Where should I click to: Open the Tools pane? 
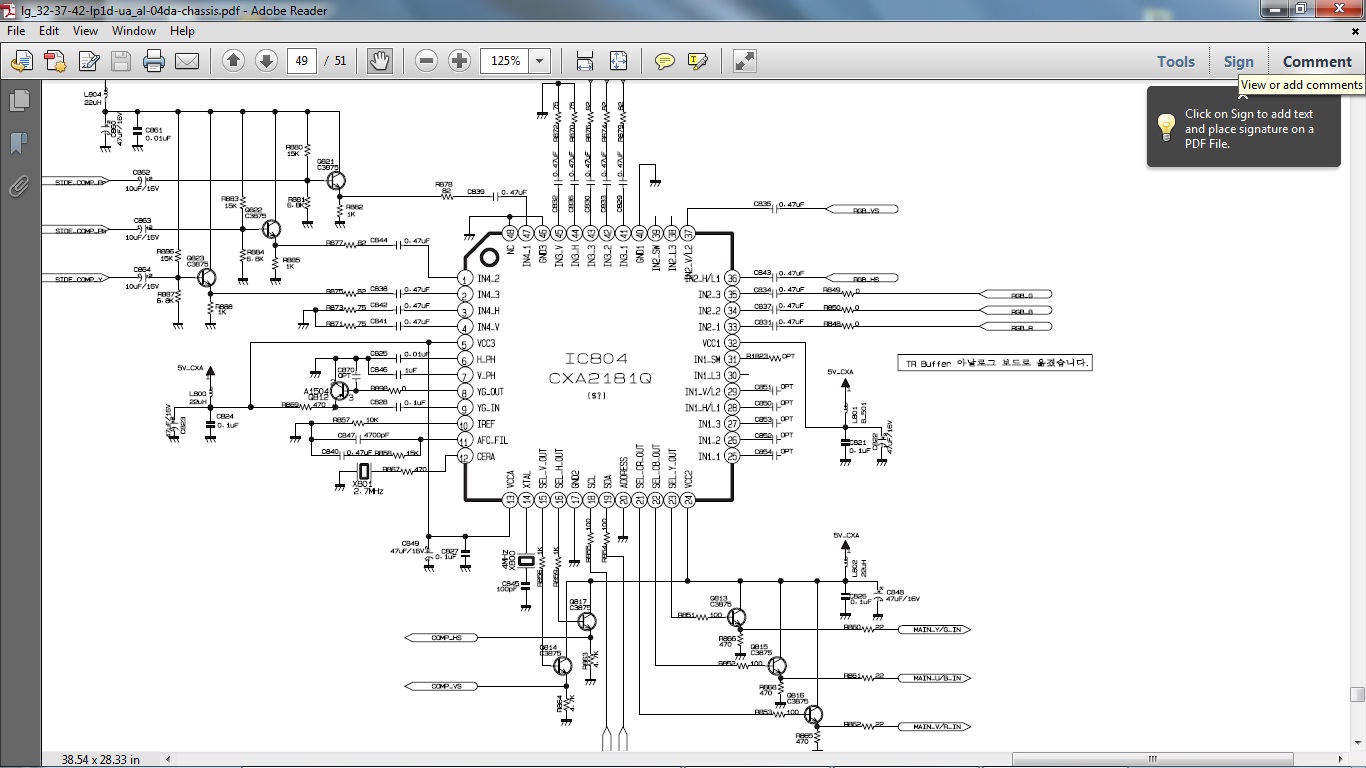[1176, 61]
